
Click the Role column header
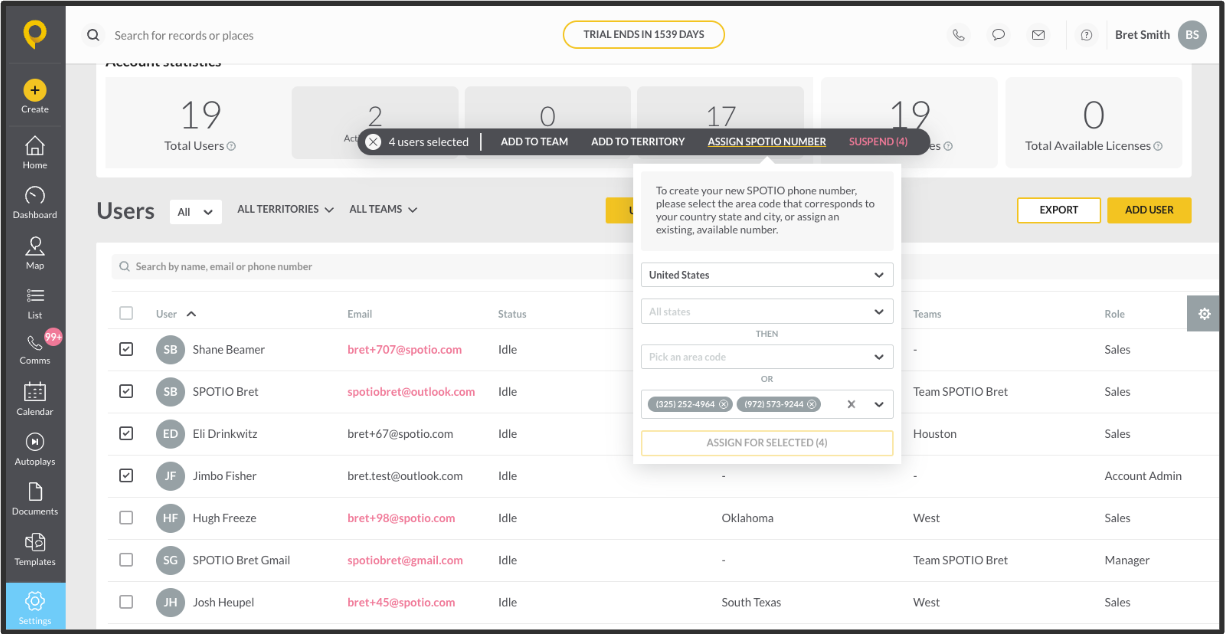[x=1115, y=314]
